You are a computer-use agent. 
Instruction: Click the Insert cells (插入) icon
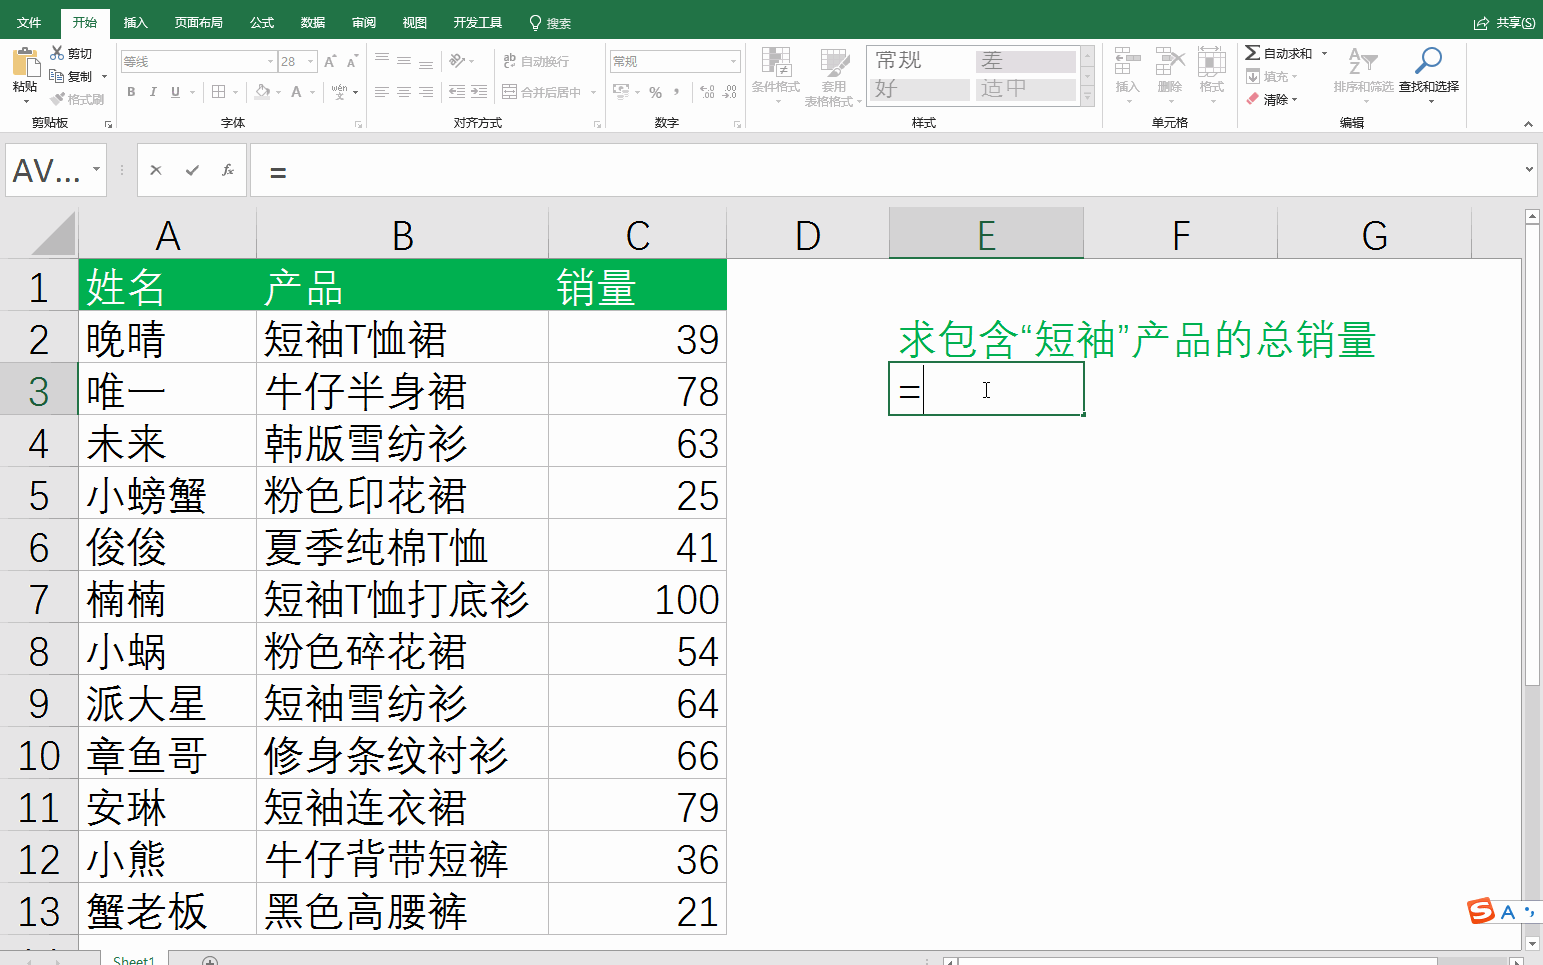[1127, 62]
